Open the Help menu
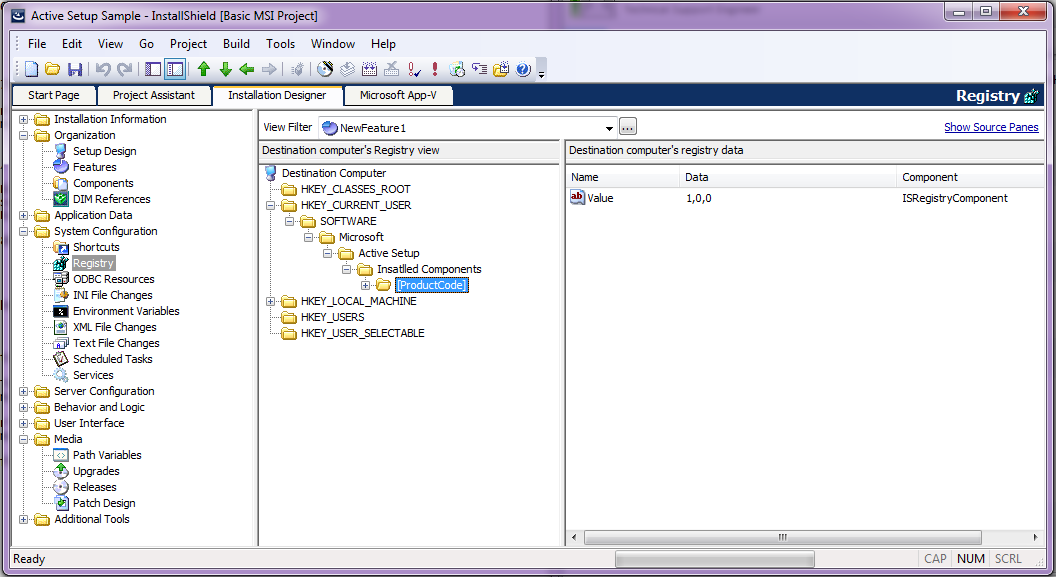The height and width of the screenshot is (577, 1056). tap(383, 44)
